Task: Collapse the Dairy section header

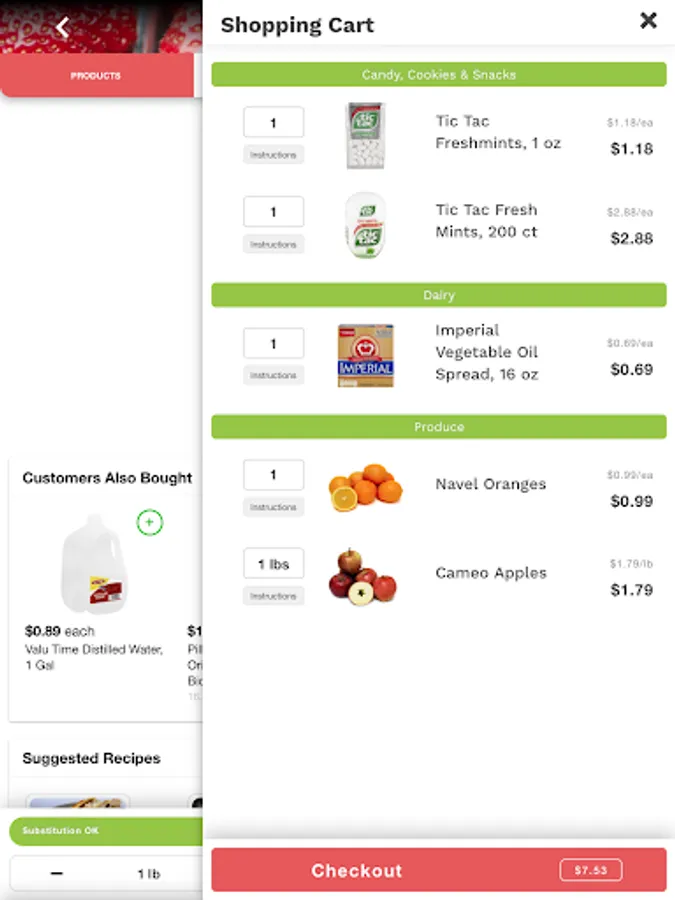Action: click(439, 295)
